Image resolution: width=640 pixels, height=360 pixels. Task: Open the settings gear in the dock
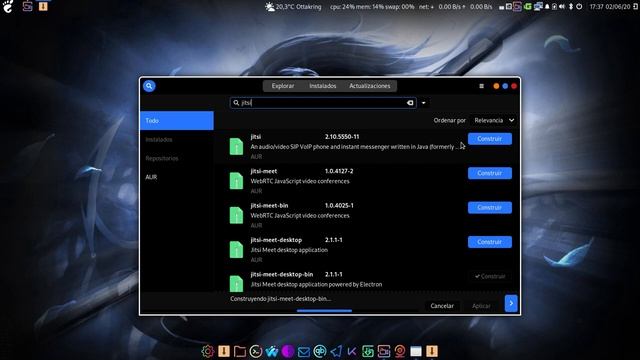pos(207,351)
